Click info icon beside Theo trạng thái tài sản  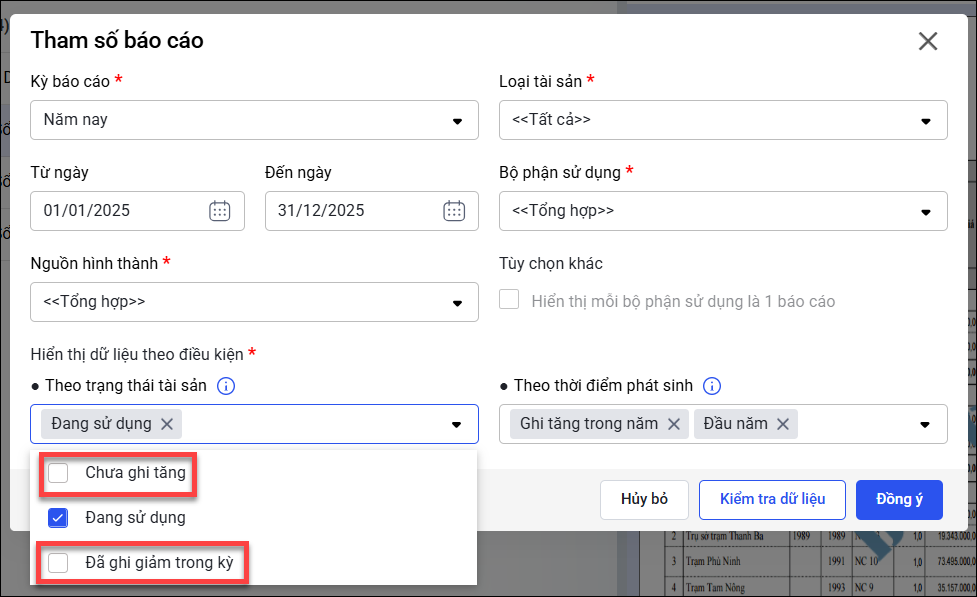(226, 386)
